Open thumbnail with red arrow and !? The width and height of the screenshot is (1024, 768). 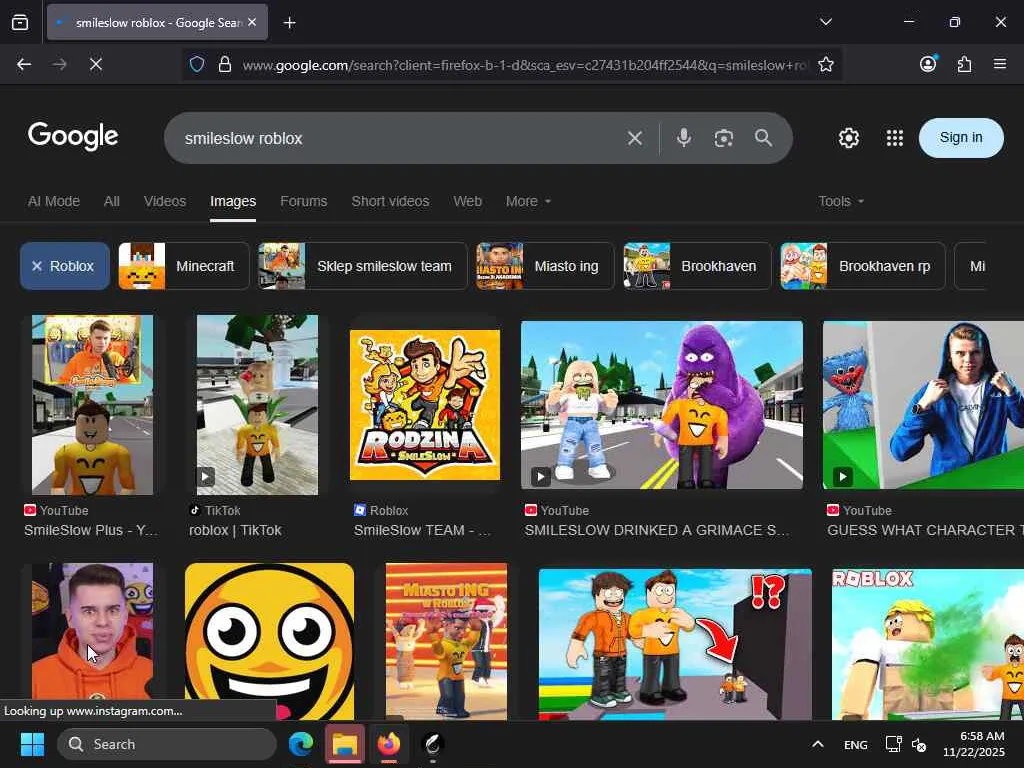click(x=675, y=643)
